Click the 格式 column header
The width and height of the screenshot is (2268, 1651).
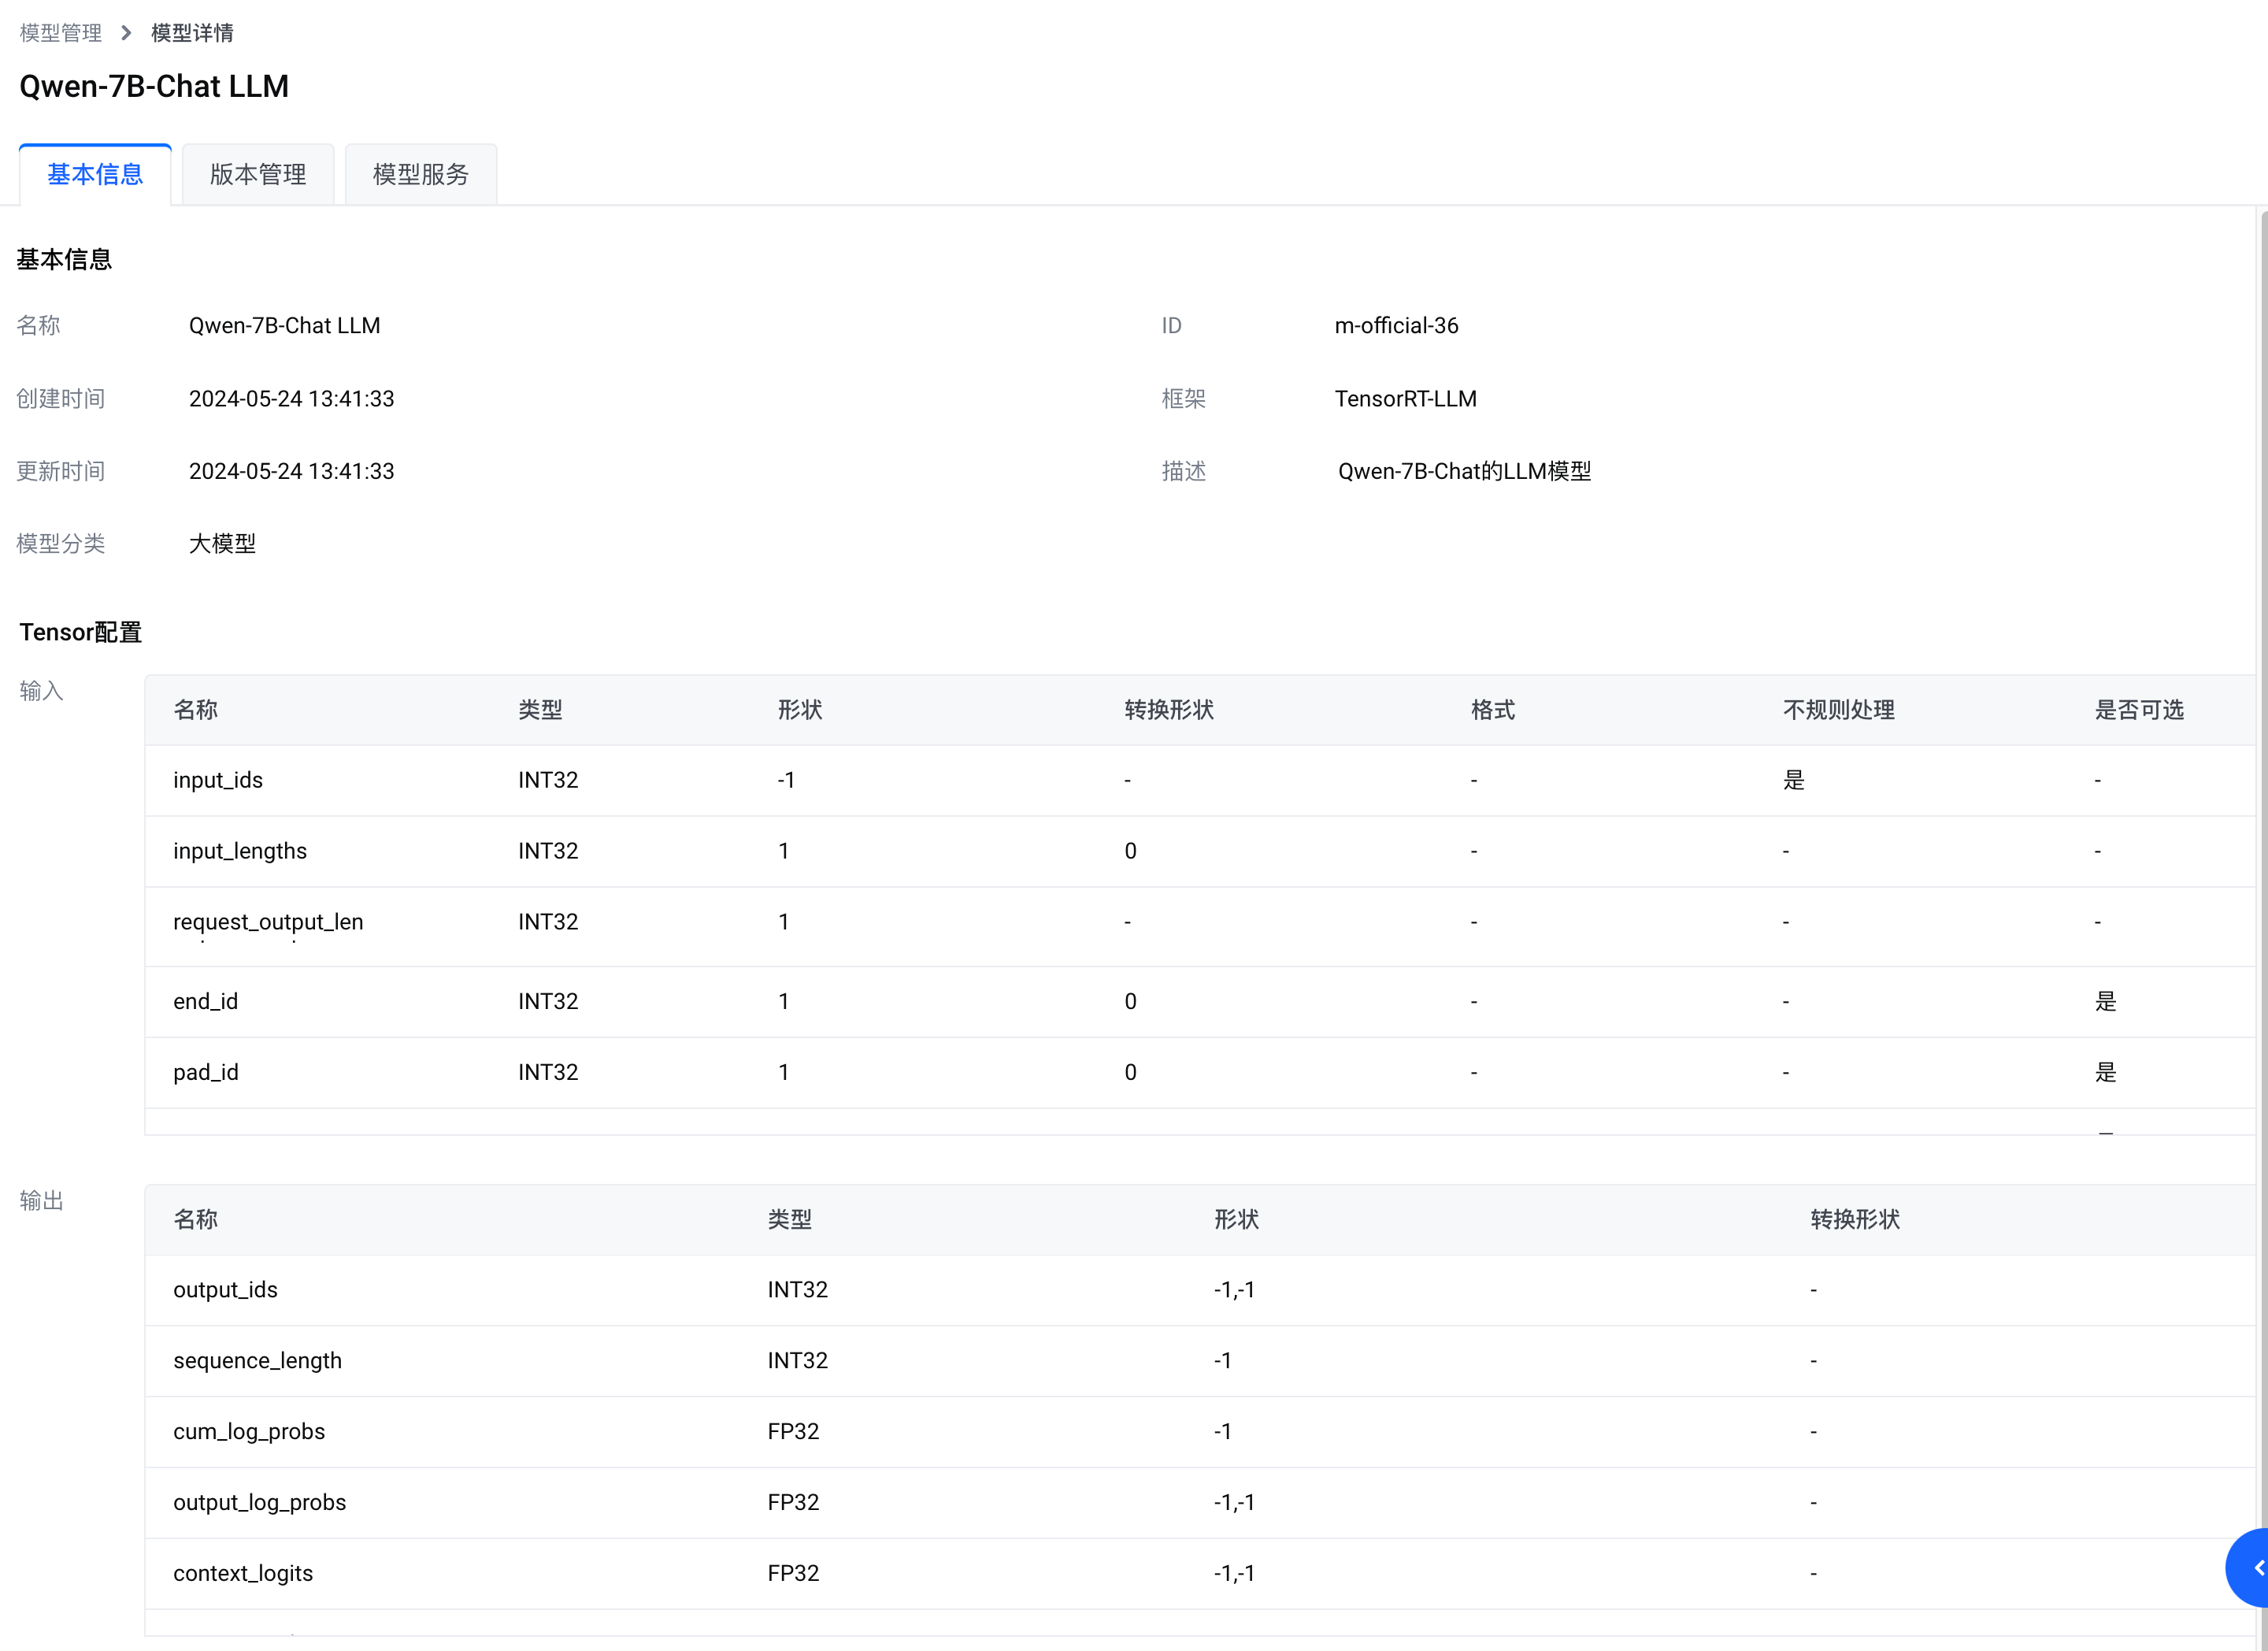tap(1492, 710)
